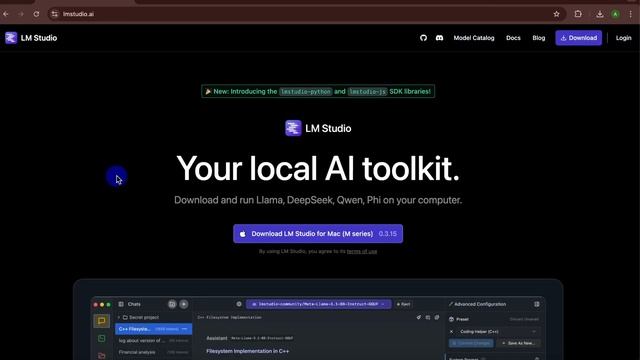Screen dimensions: 640x360
Task: Open the browser downloads icon
Action: point(600,14)
